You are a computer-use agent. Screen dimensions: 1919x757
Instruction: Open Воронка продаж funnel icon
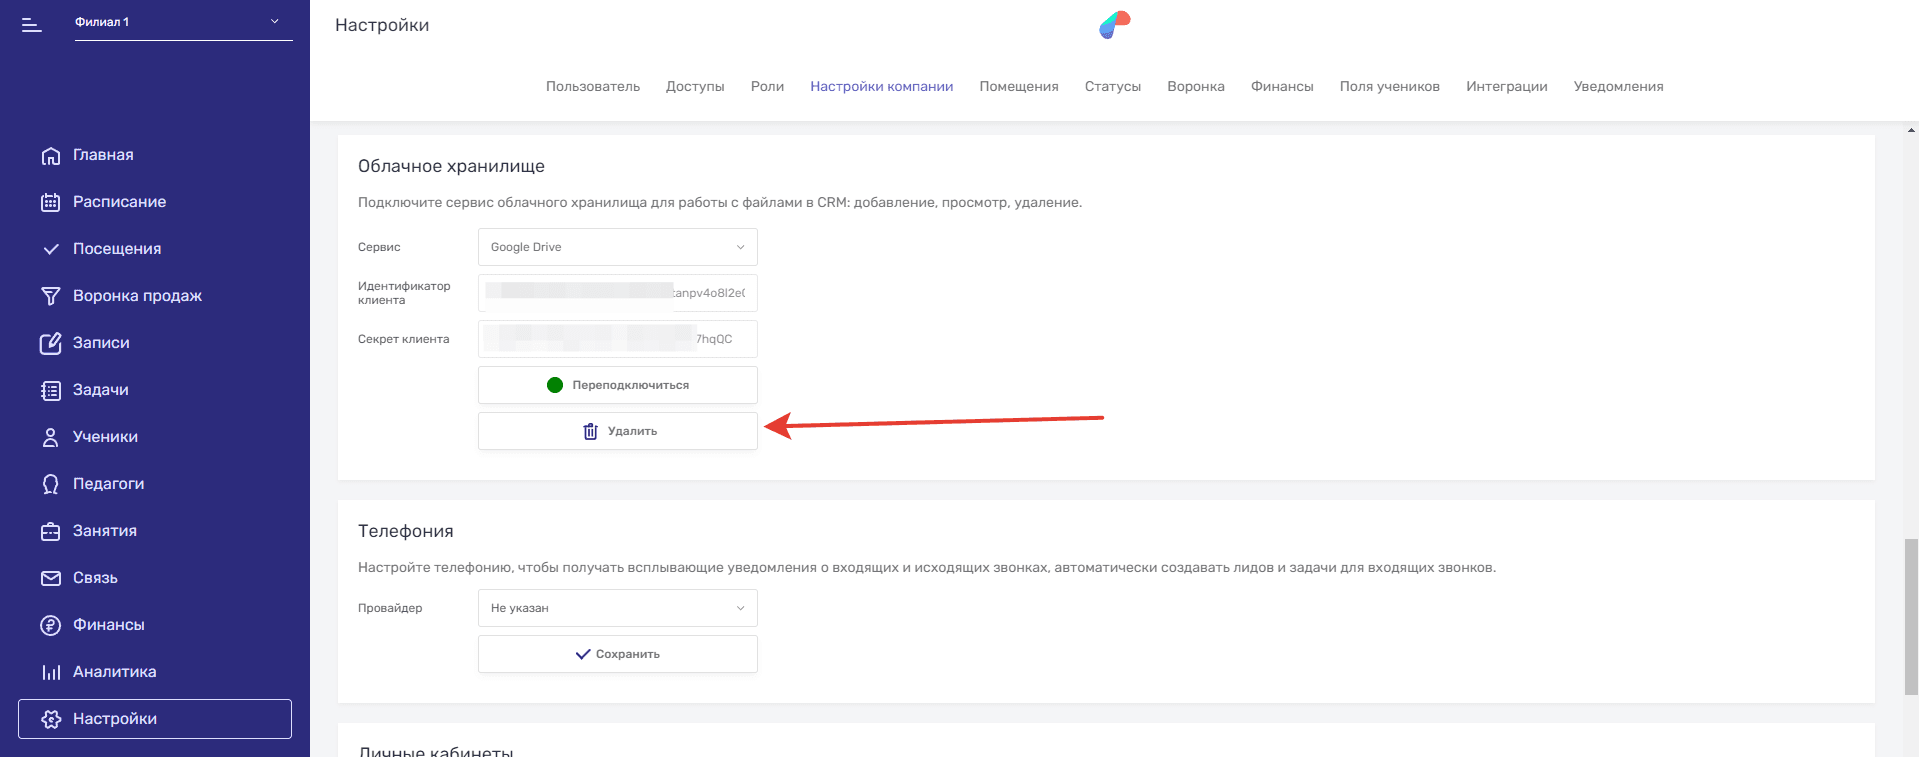pos(51,297)
